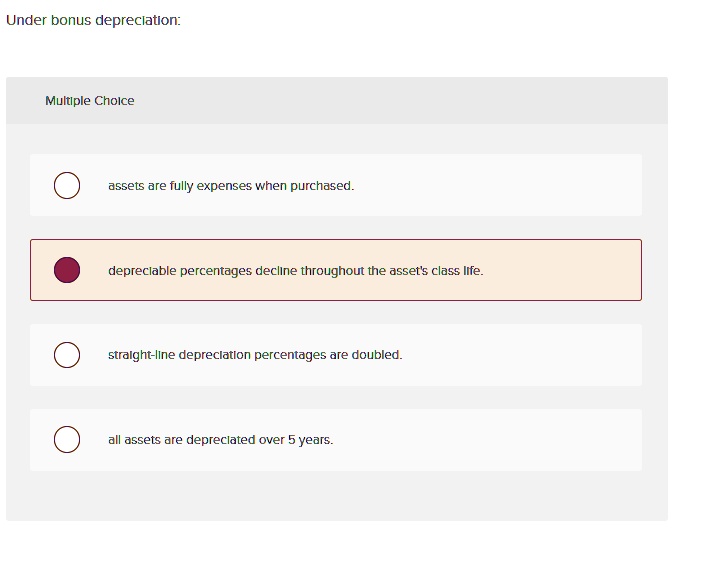The image size is (711, 561).
Task: Click empty gray area below the last option
Action: tap(336, 496)
